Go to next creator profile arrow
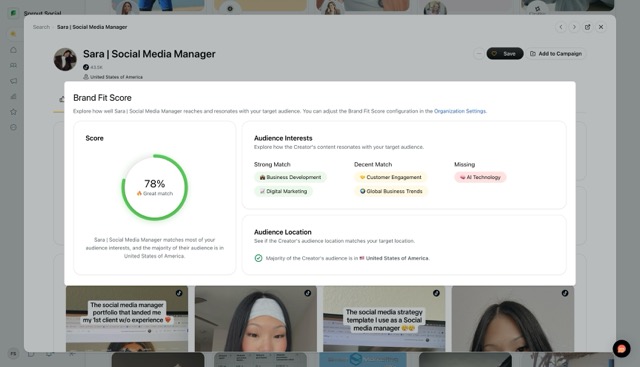 coord(574,27)
